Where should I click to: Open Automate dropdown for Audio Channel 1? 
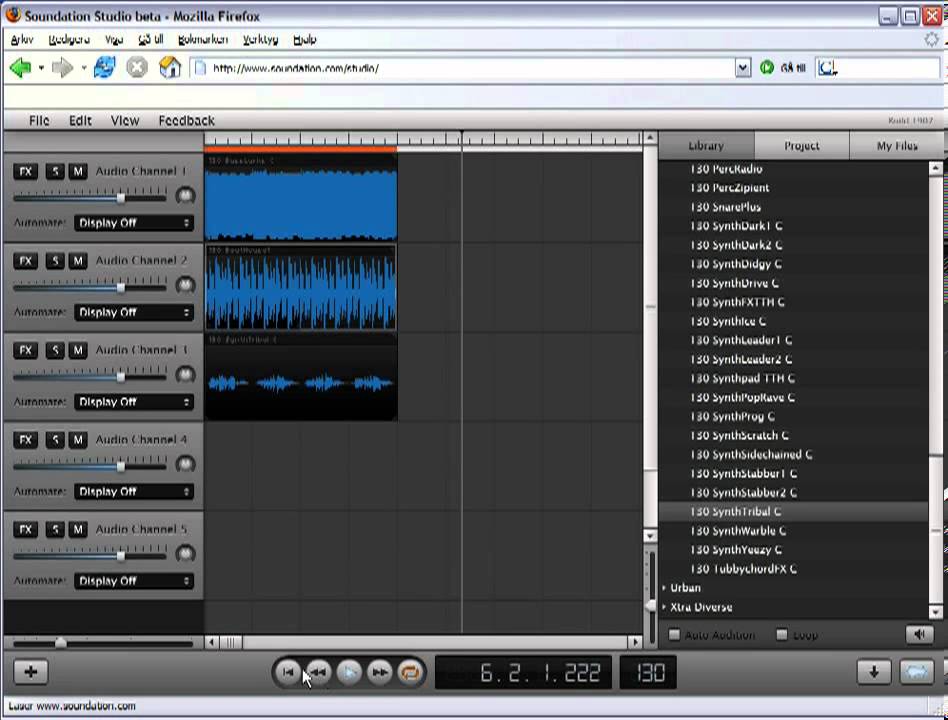click(134, 223)
